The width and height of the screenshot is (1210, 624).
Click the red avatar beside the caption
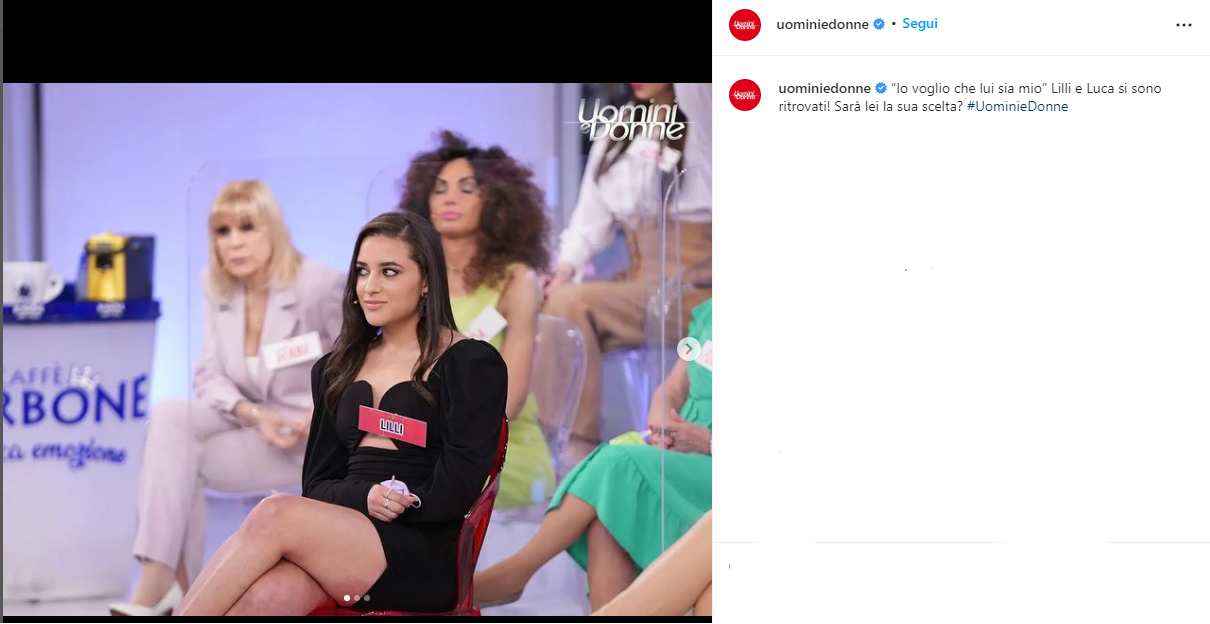tap(745, 95)
